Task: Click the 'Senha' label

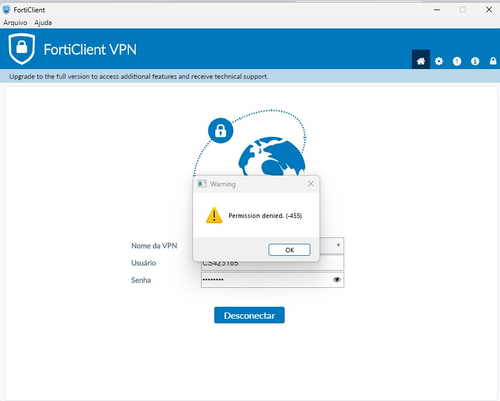Action: 141,280
